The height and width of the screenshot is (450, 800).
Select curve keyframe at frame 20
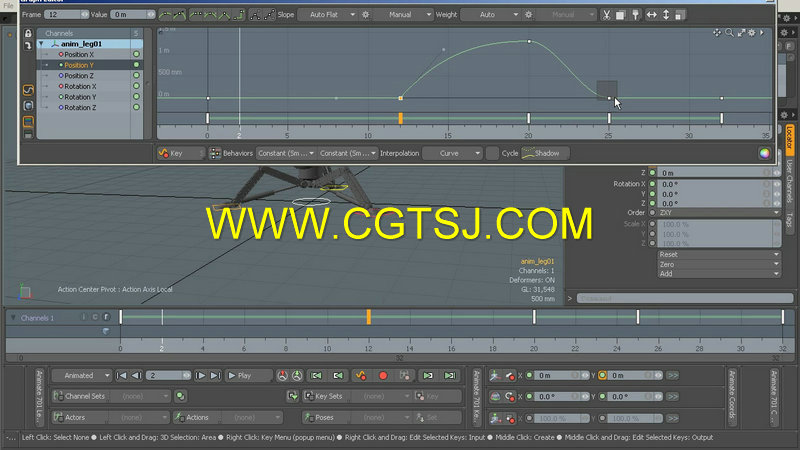529,41
